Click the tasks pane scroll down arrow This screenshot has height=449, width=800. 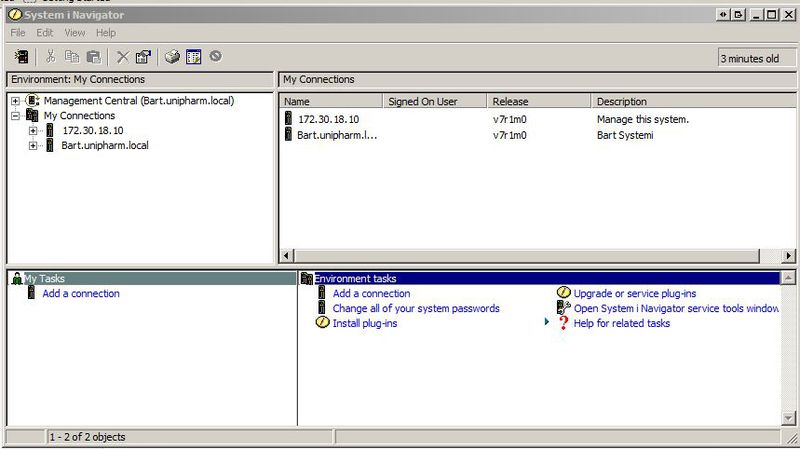coord(788,418)
